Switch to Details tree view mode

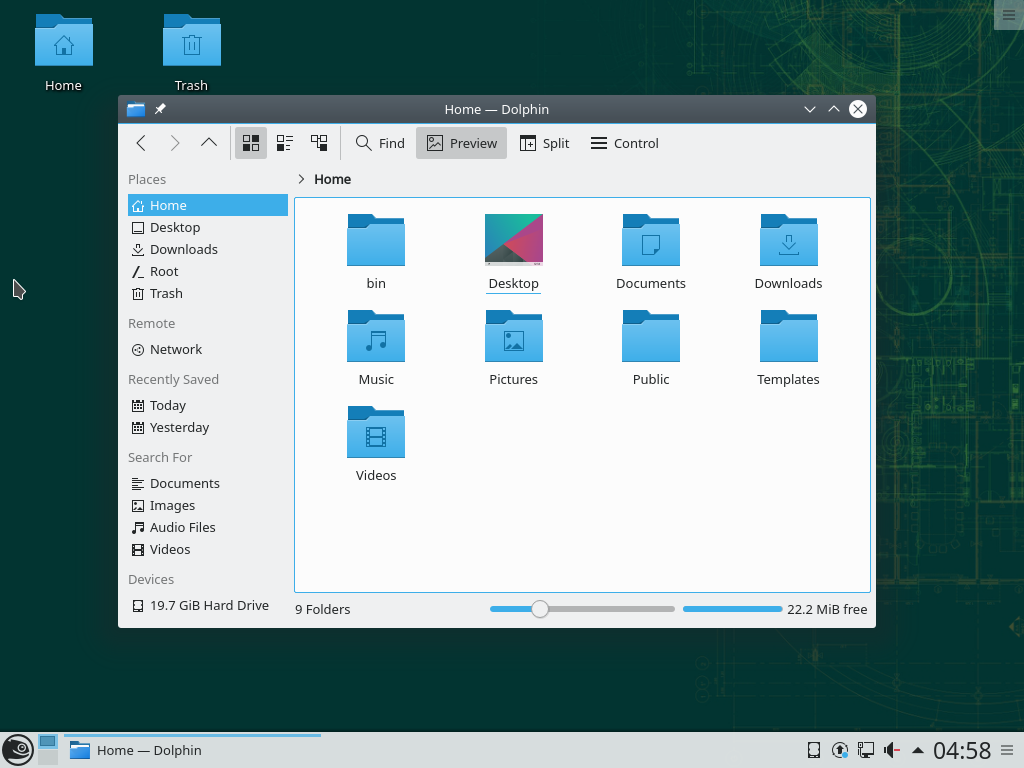coord(319,143)
